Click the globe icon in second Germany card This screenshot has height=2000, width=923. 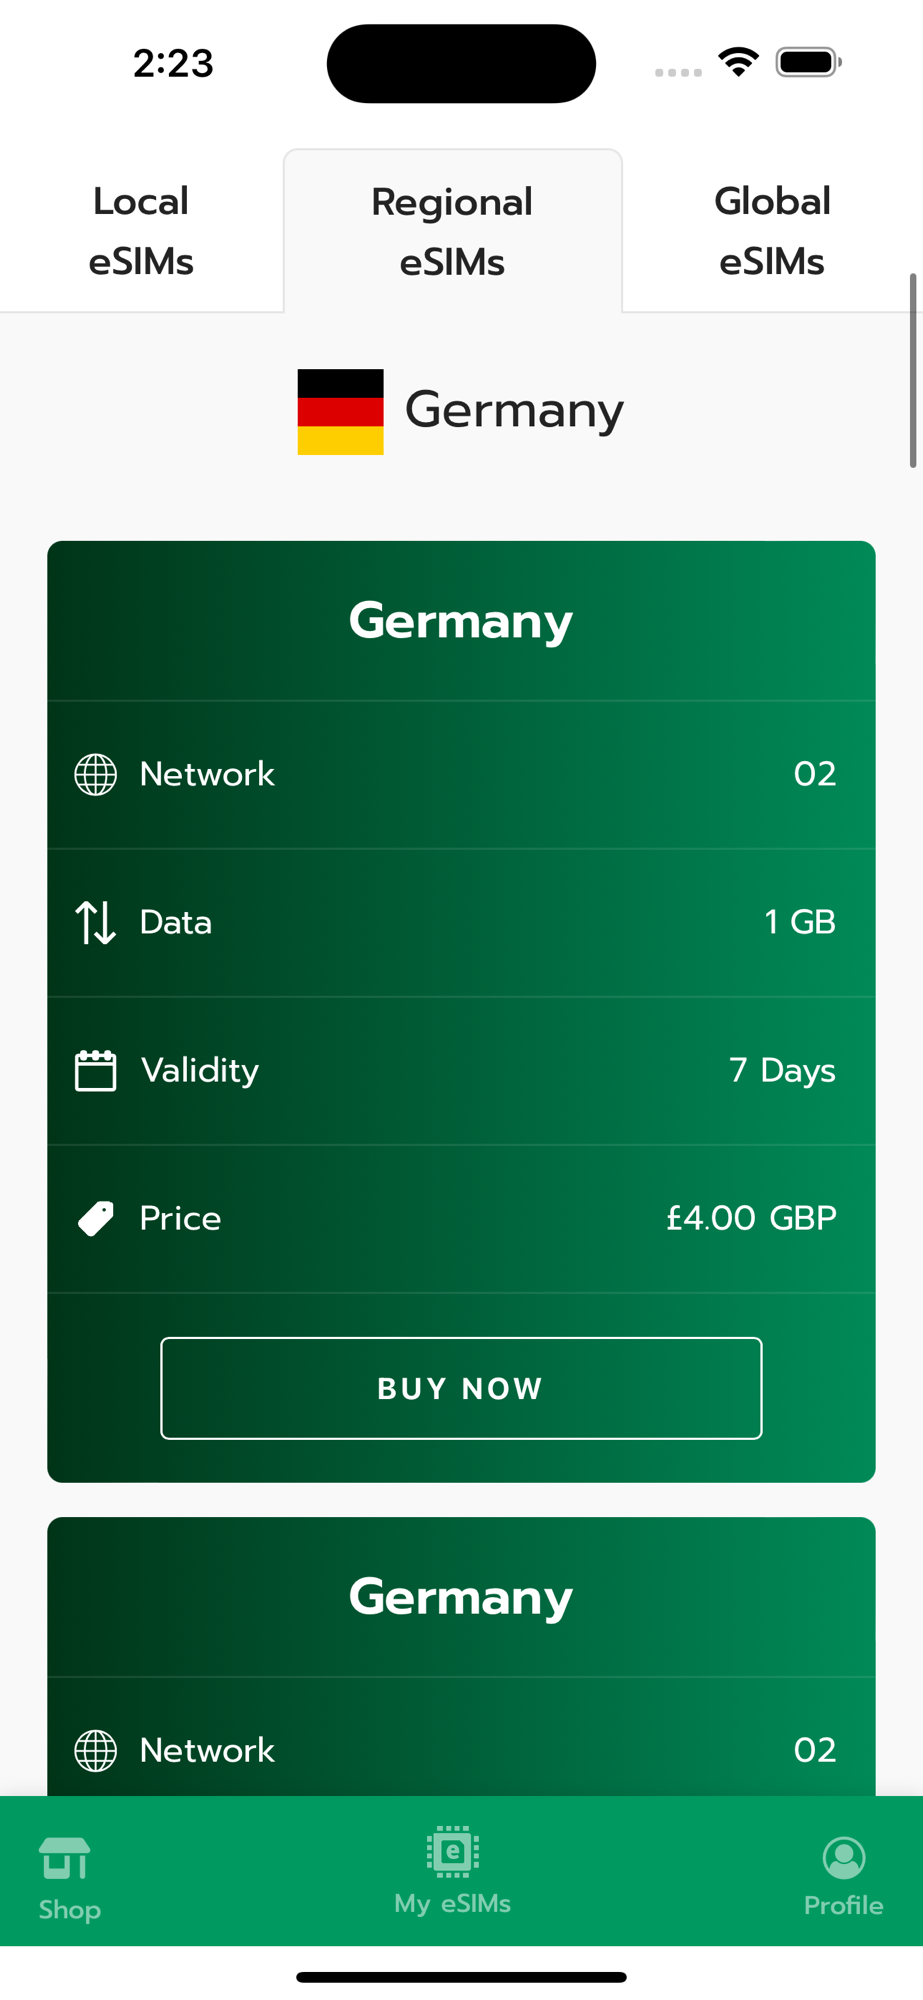pyautogui.click(x=96, y=1750)
